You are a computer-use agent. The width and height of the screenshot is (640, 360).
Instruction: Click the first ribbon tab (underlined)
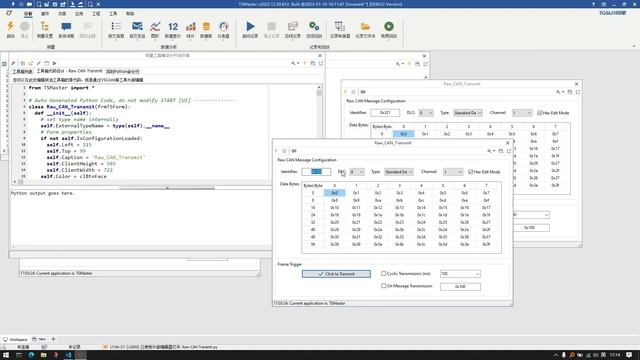tap(28, 14)
